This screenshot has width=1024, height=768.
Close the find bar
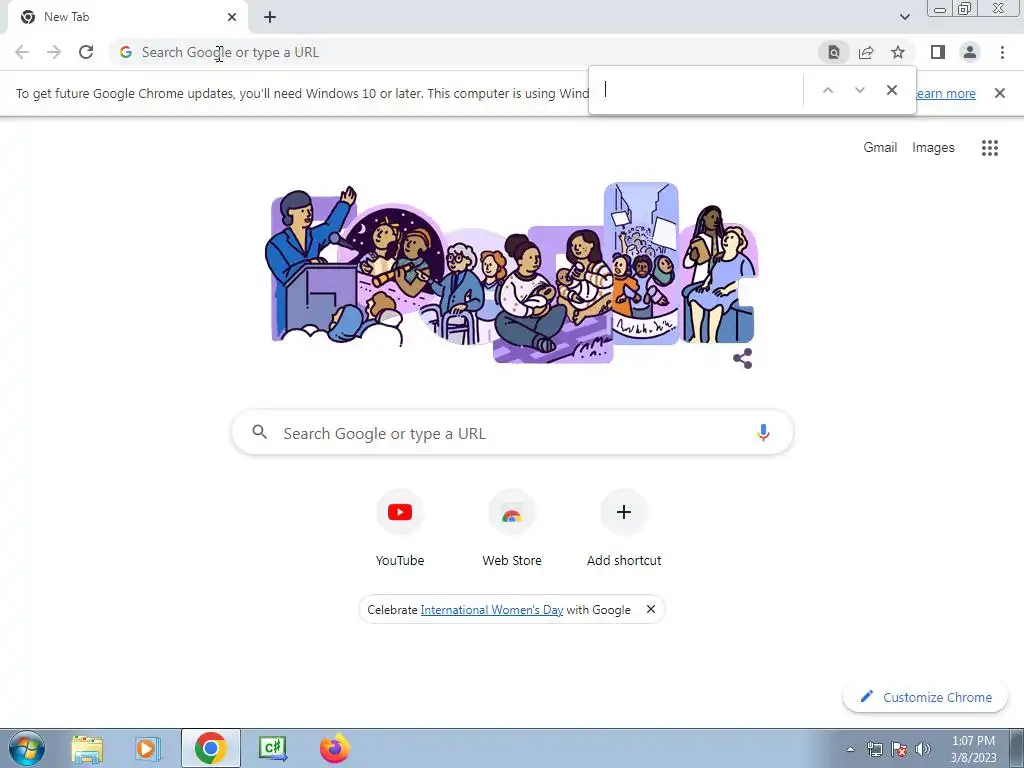click(x=891, y=90)
